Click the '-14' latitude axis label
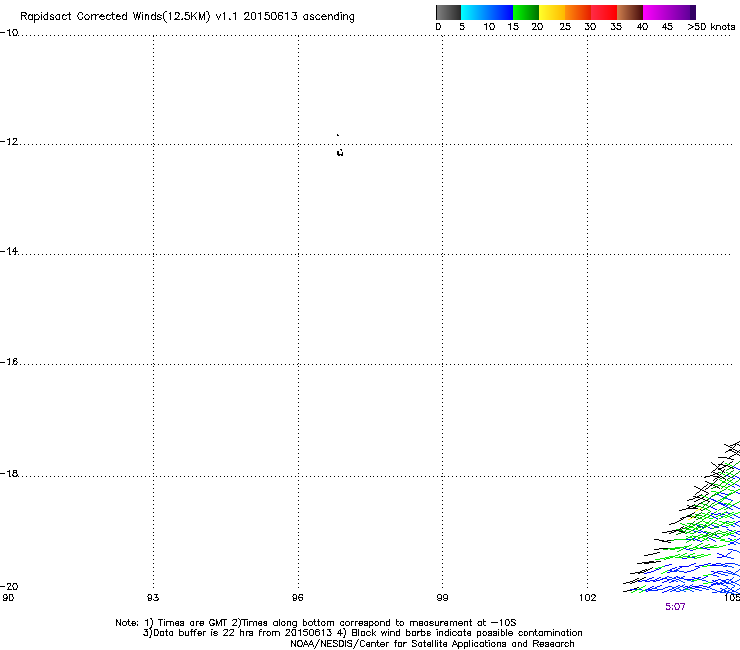The width and height of the screenshot is (740, 650). tap(9, 251)
